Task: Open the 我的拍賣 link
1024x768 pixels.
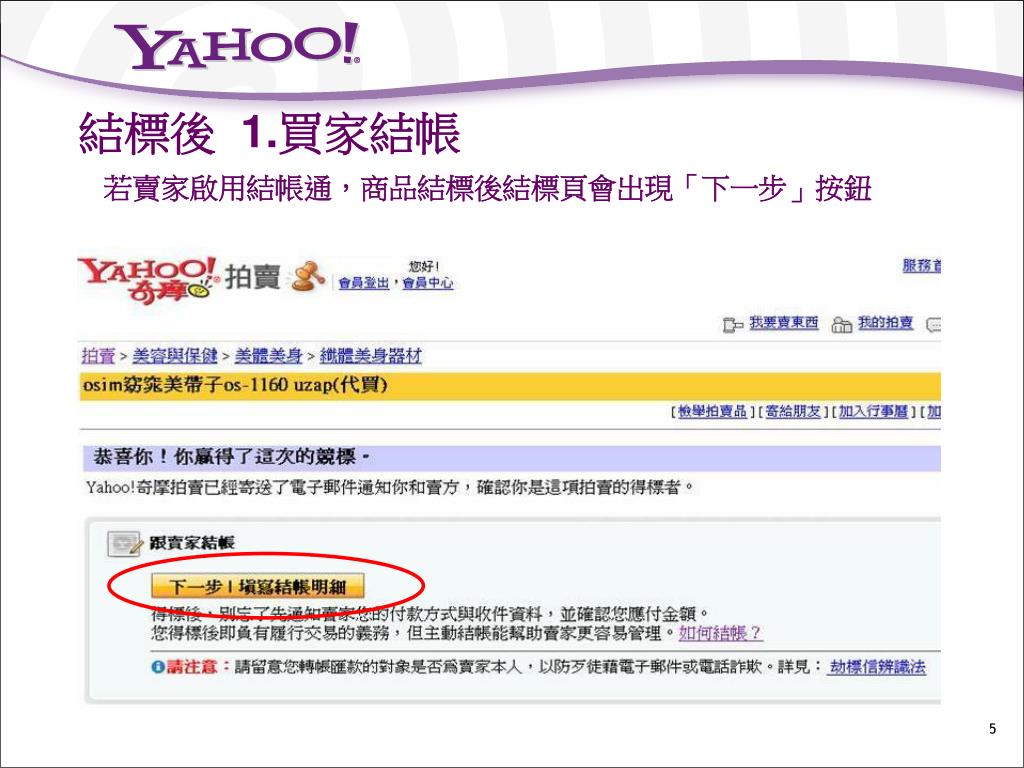Action: (885, 323)
